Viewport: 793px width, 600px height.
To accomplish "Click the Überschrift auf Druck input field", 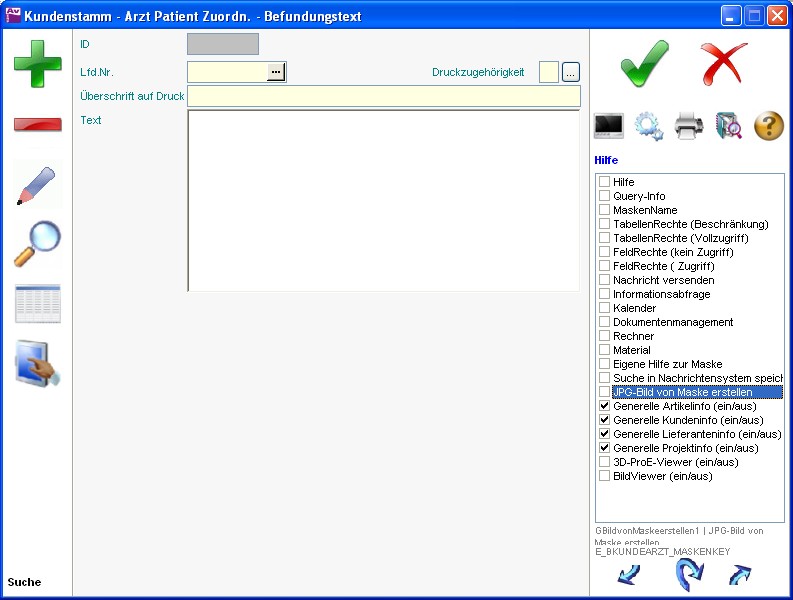I will (x=383, y=96).
